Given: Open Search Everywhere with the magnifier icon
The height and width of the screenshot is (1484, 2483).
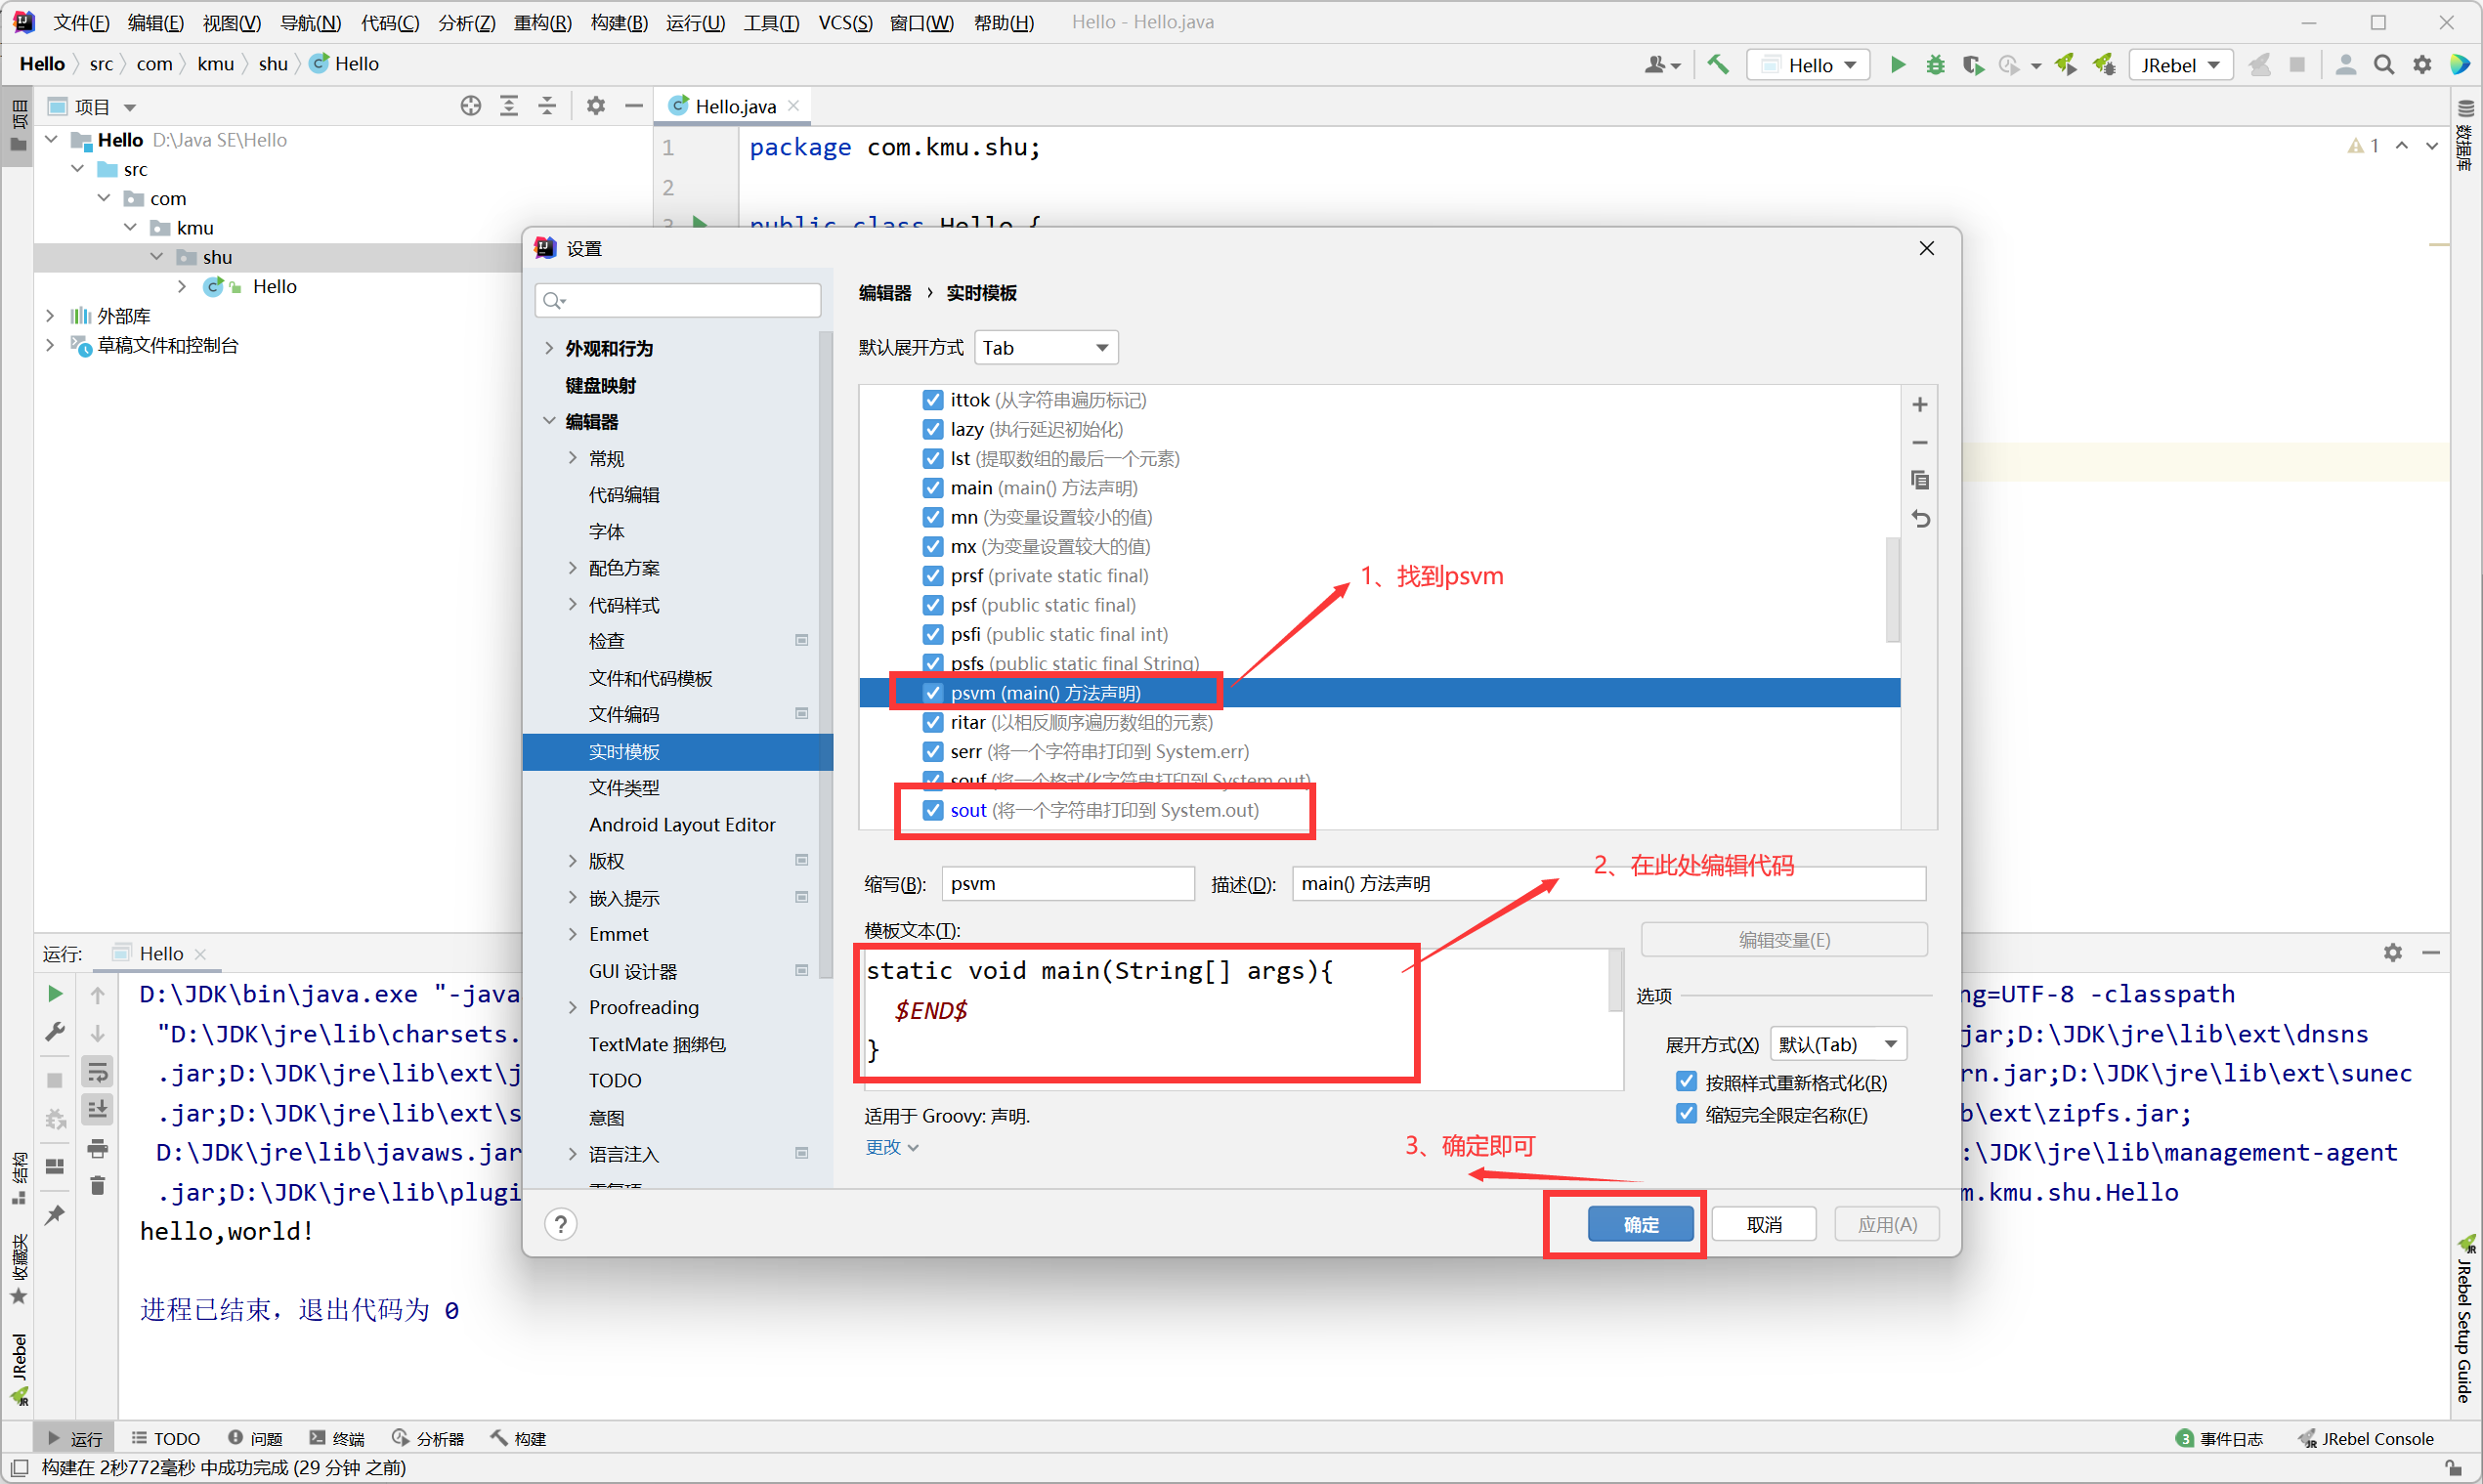Looking at the screenshot, I should (x=2384, y=64).
